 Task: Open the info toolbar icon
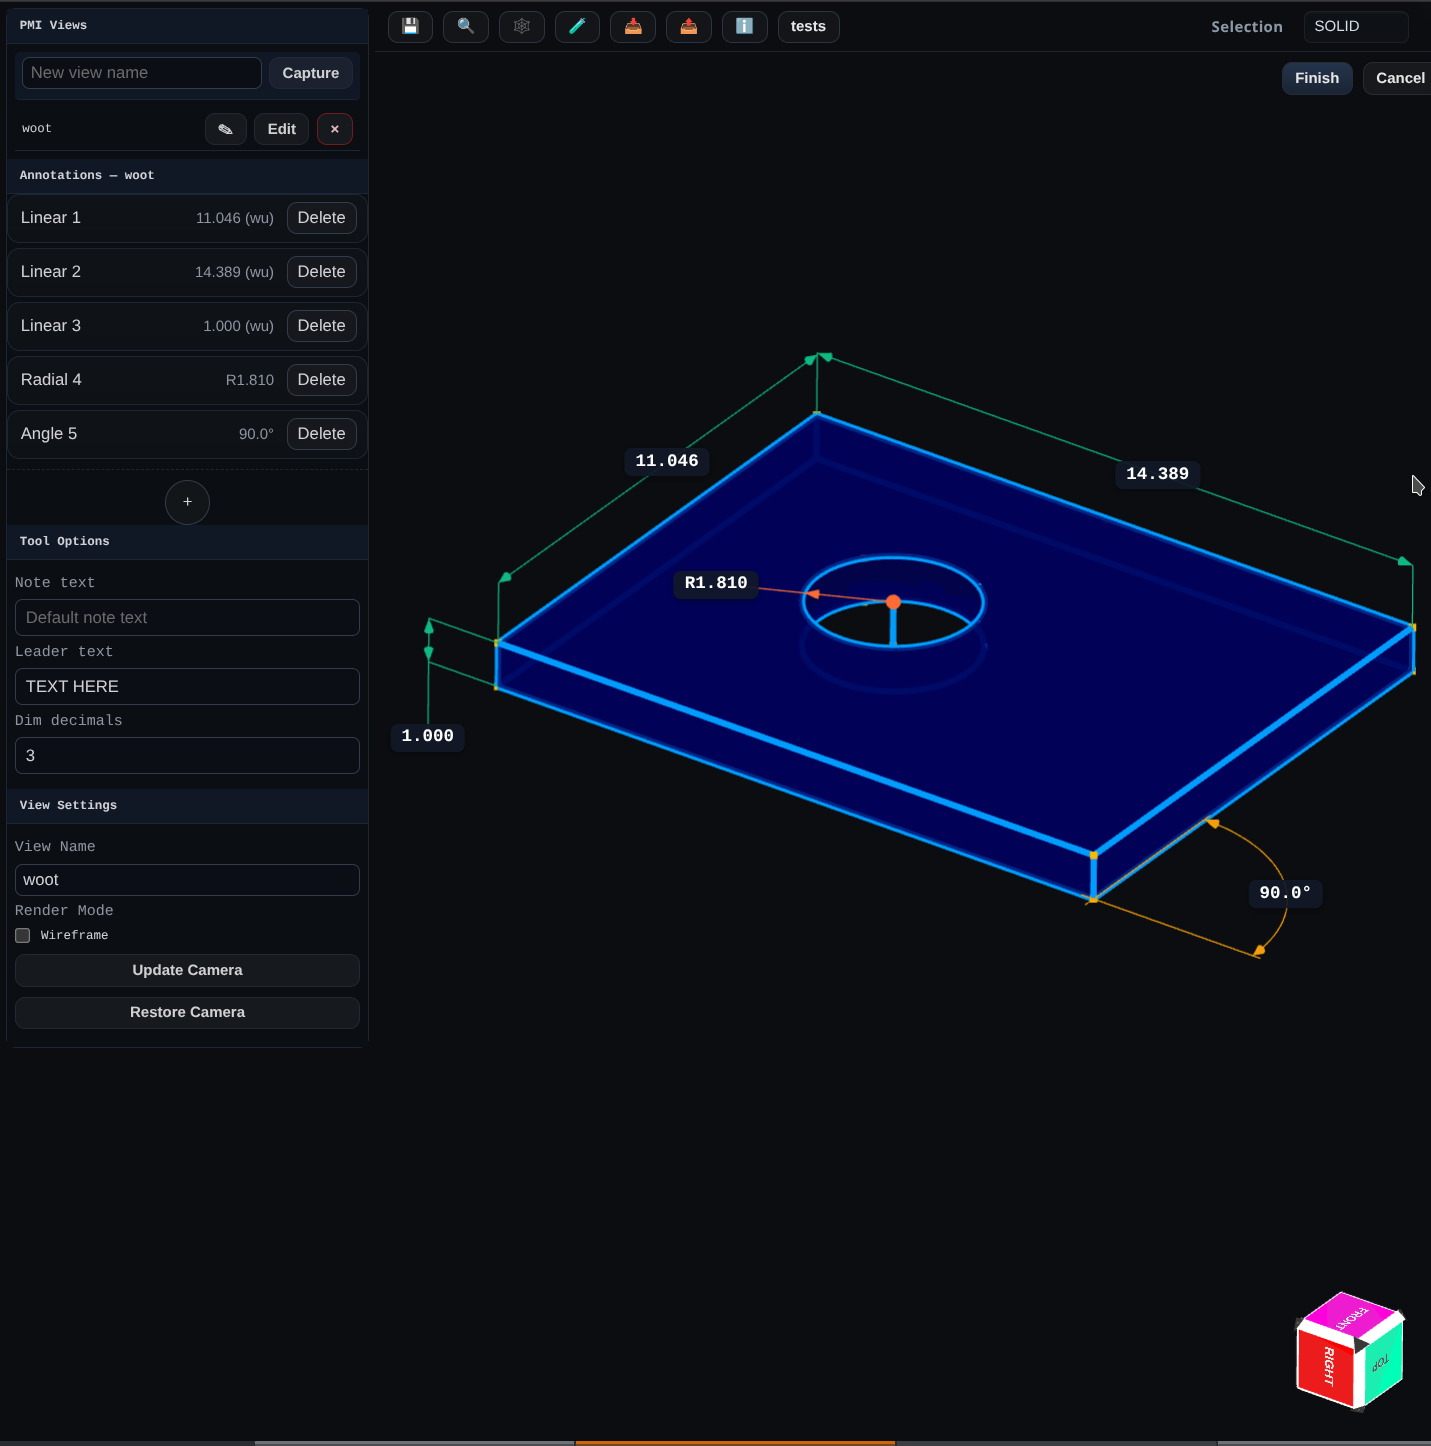tap(745, 27)
